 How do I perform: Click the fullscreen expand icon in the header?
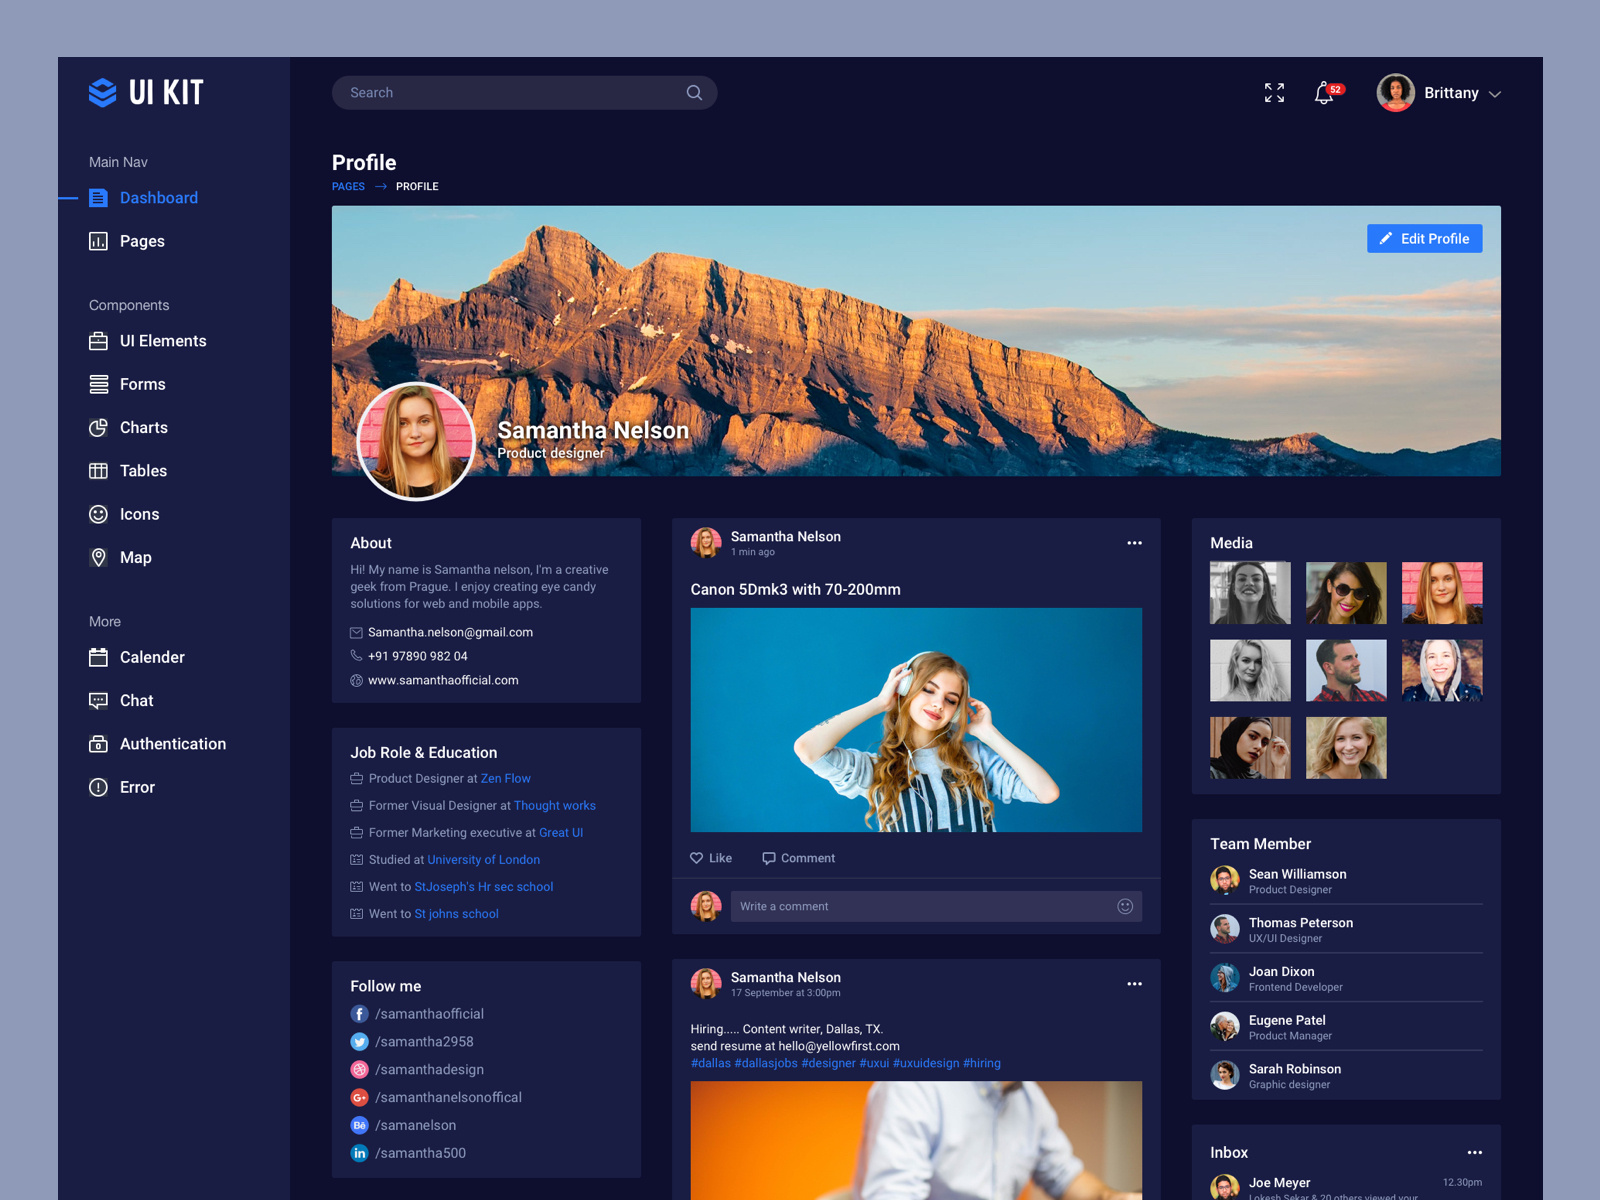1273,92
